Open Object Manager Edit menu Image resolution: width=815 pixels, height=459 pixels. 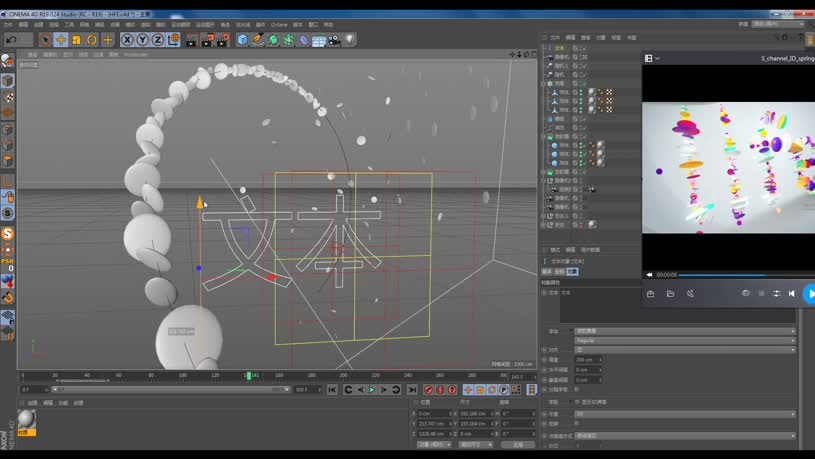(570, 37)
